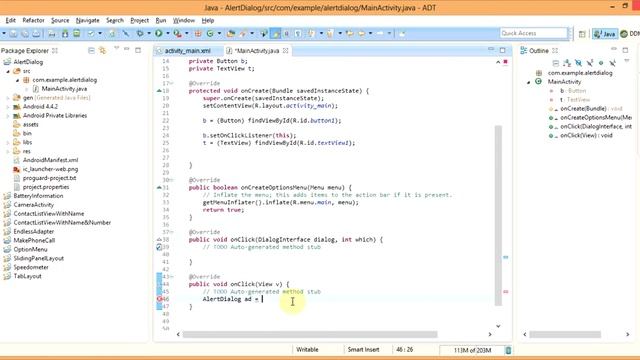
Task: Maximize the editor area
Action: click(502, 50)
